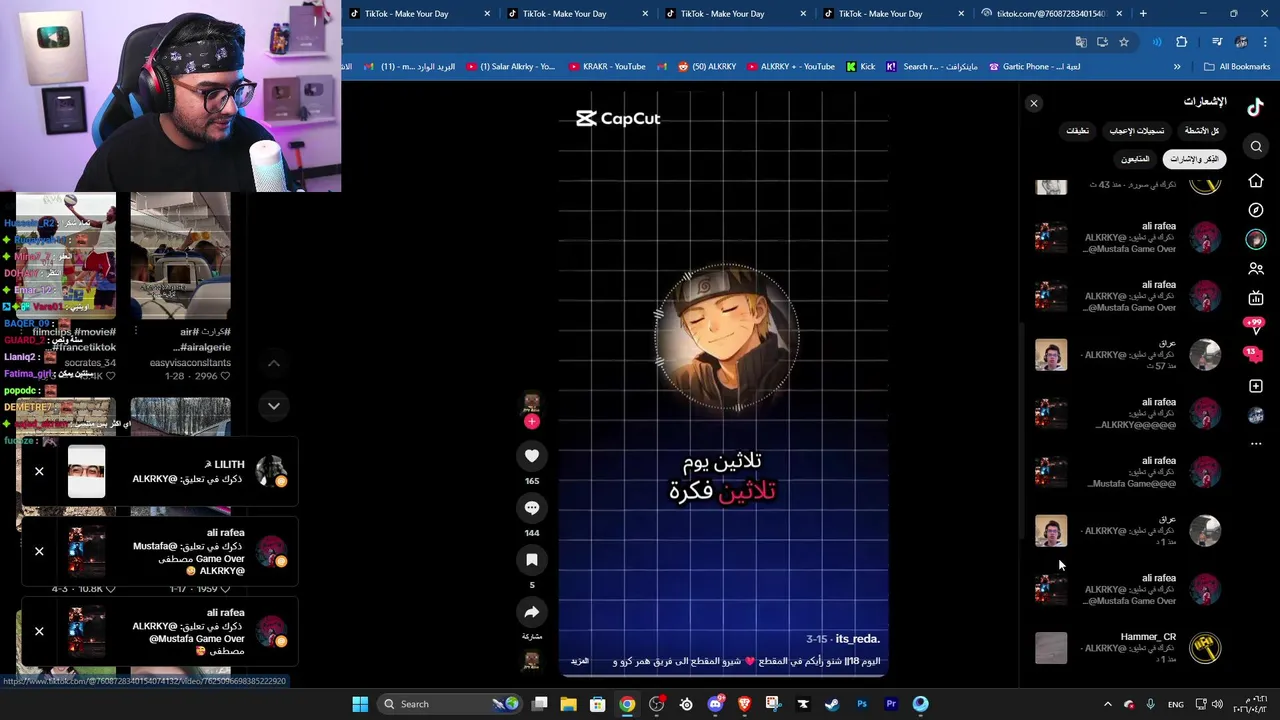The height and width of the screenshot is (720, 1280).
Task: Open Brave browser from the taskbar
Action: pyautogui.click(x=744, y=704)
